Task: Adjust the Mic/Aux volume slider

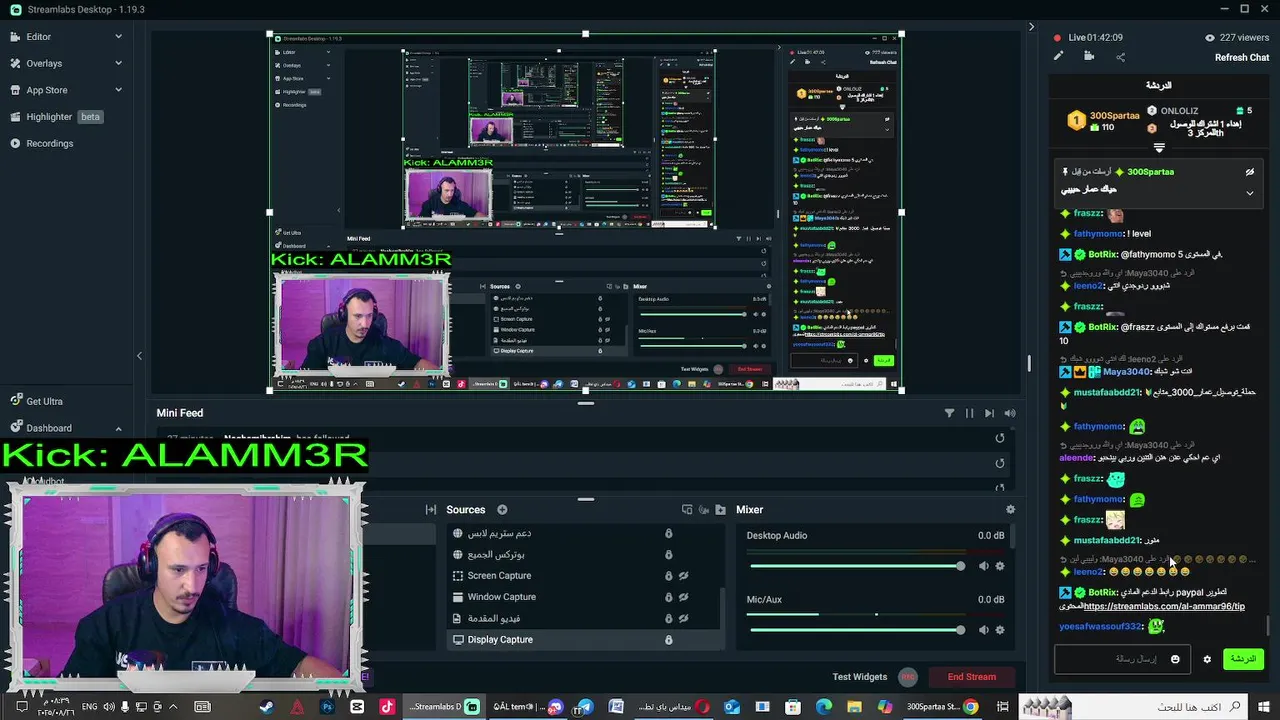Action: [857, 630]
